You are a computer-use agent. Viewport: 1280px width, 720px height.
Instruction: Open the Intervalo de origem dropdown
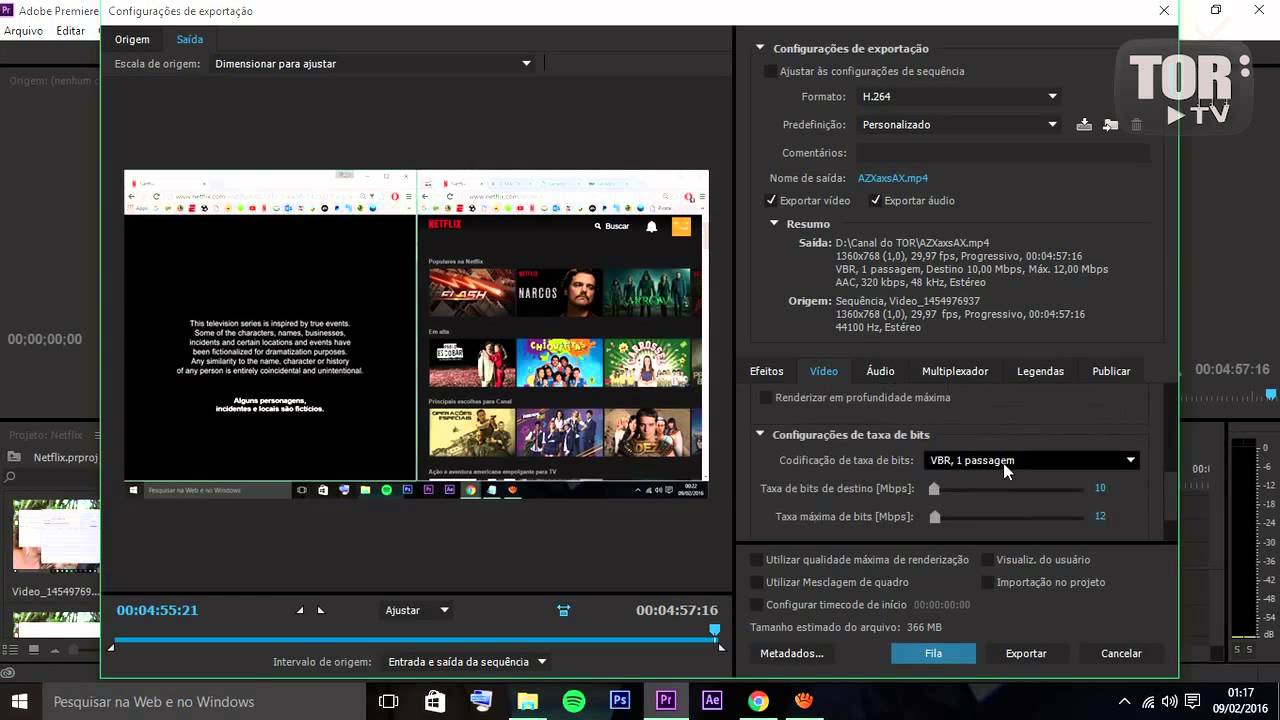point(465,661)
